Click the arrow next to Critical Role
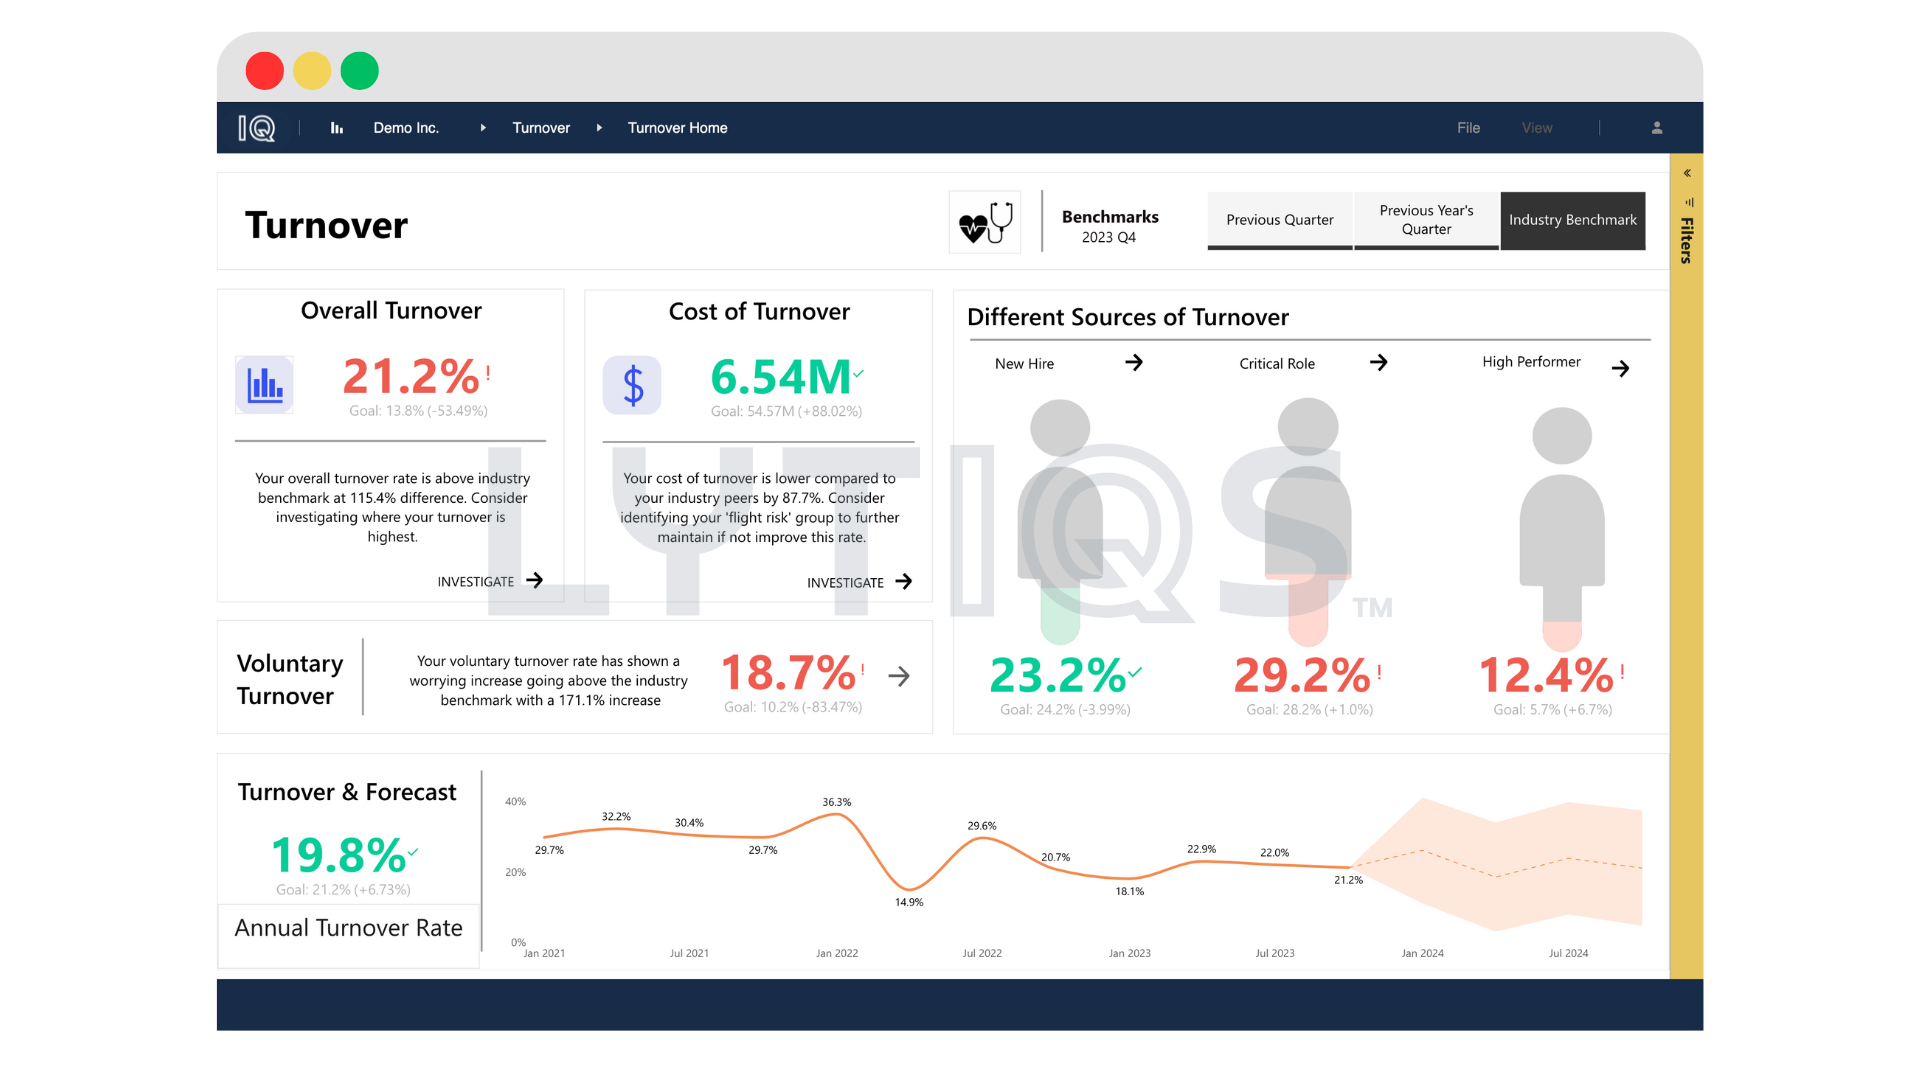 (1379, 363)
